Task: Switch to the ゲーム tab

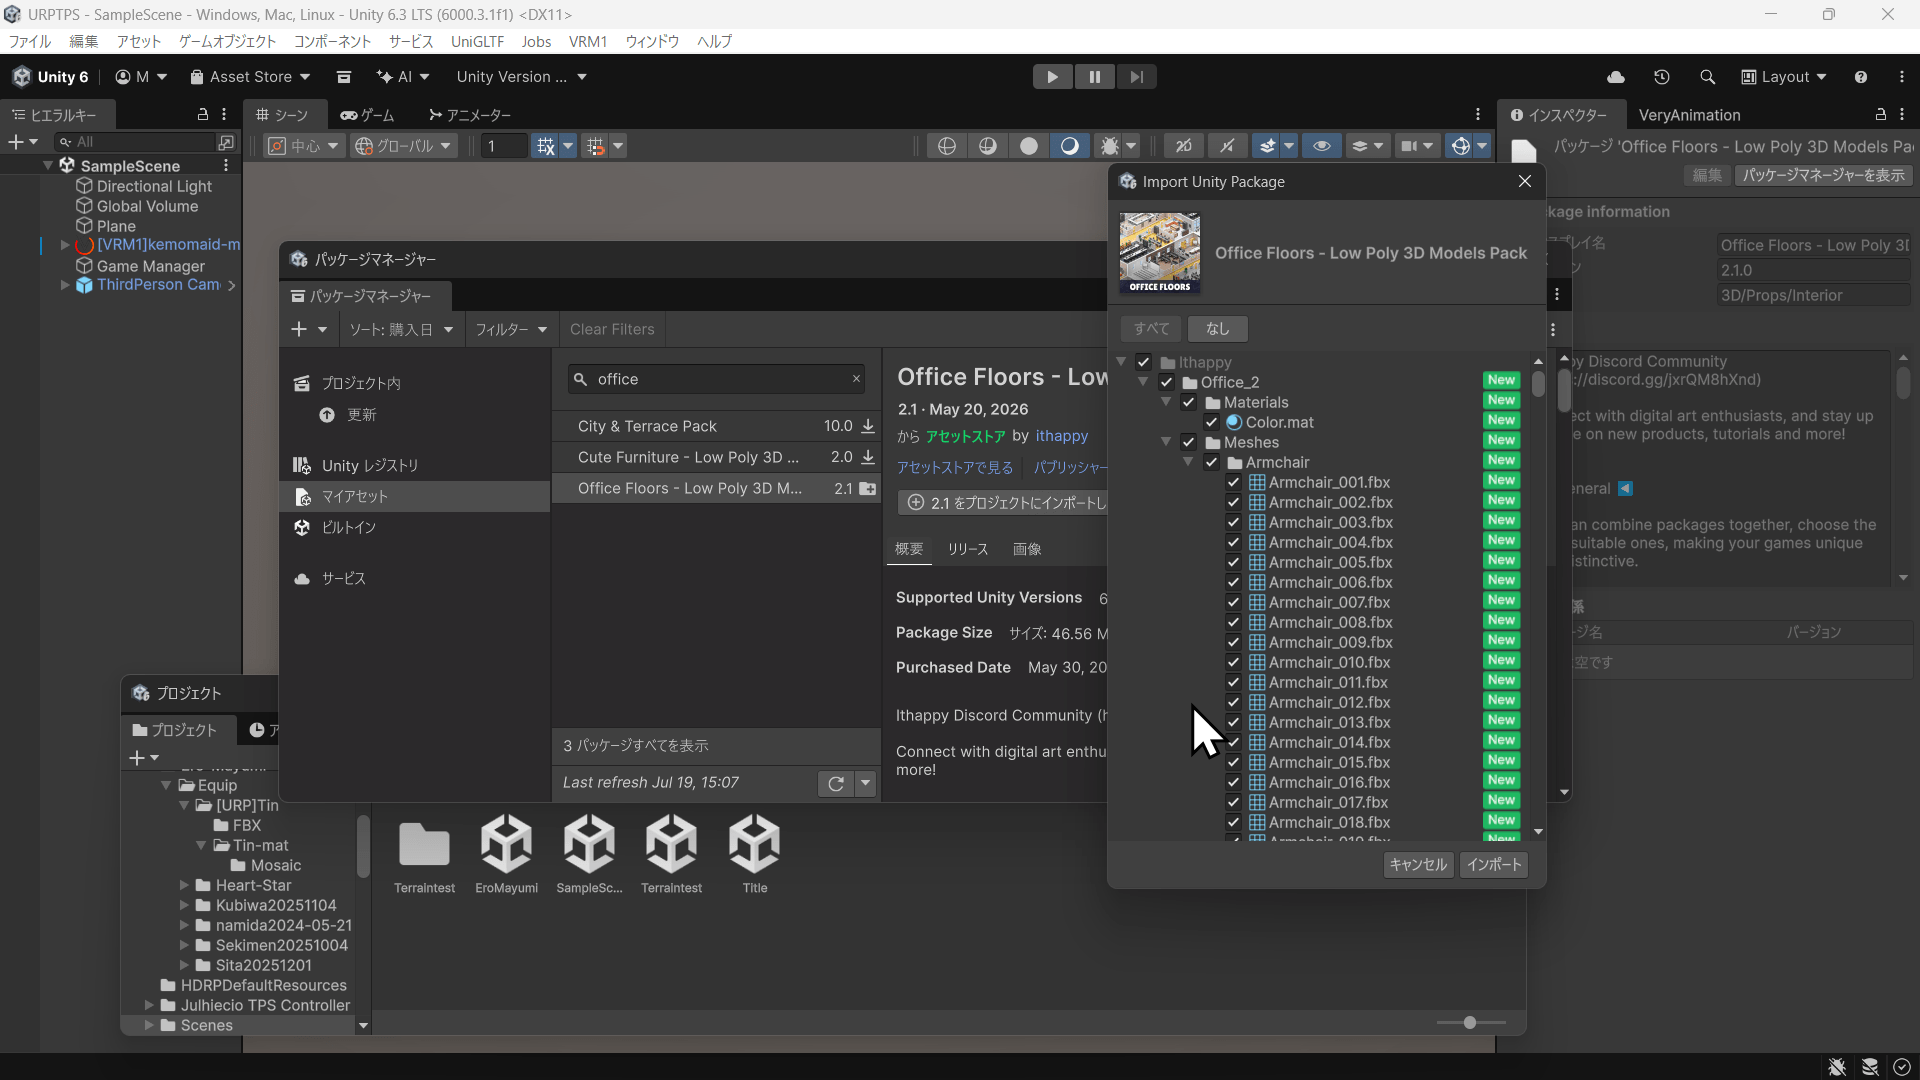Action: (368, 115)
